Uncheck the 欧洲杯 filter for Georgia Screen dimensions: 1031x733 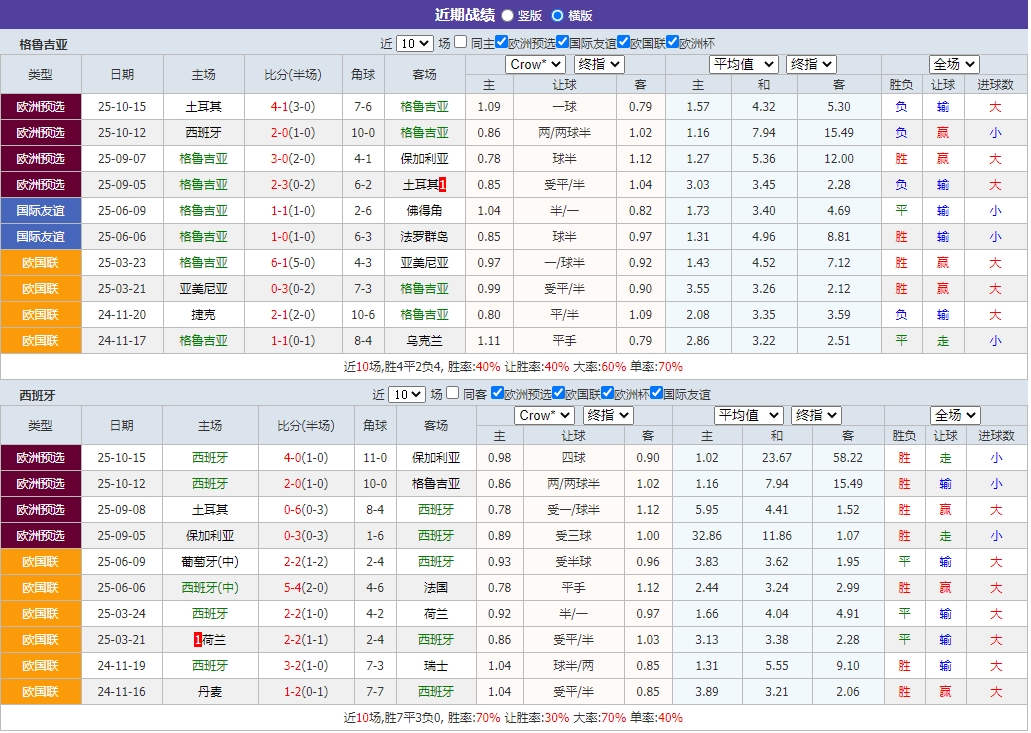673,44
